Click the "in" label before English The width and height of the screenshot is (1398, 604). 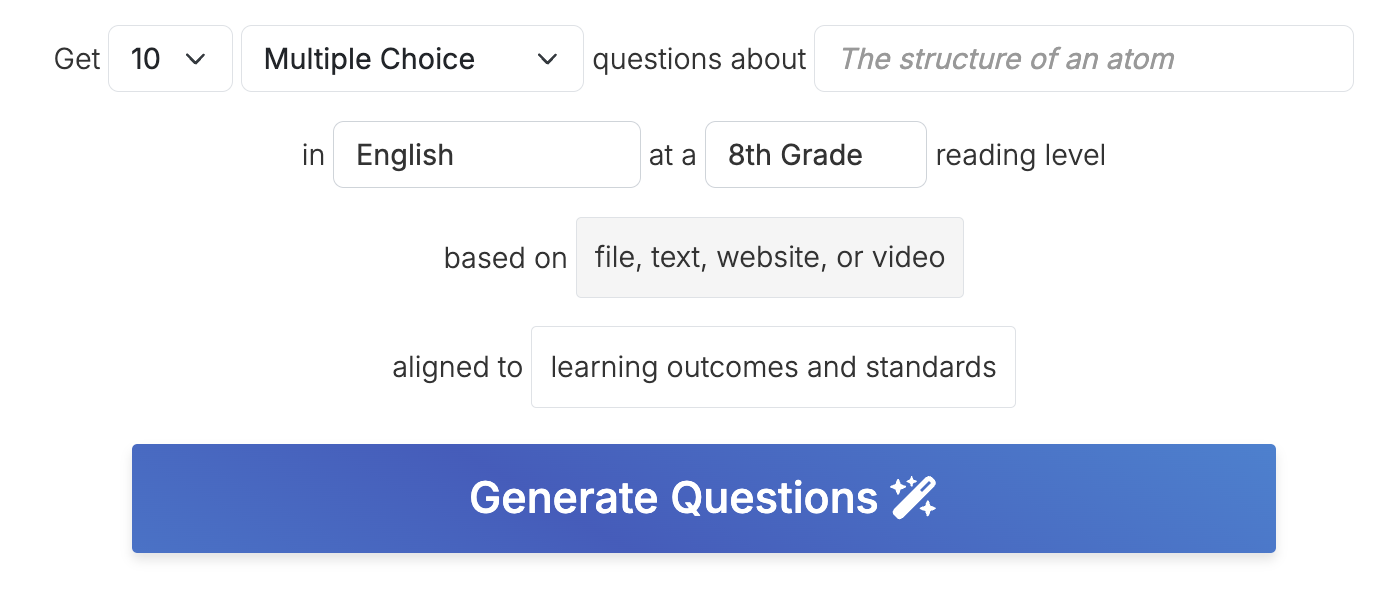(x=313, y=155)
